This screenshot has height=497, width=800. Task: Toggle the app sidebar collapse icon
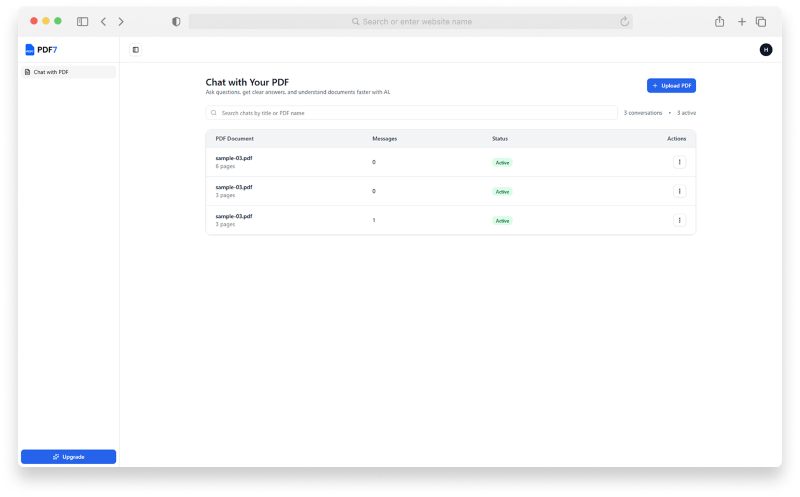tap(136, 50)
